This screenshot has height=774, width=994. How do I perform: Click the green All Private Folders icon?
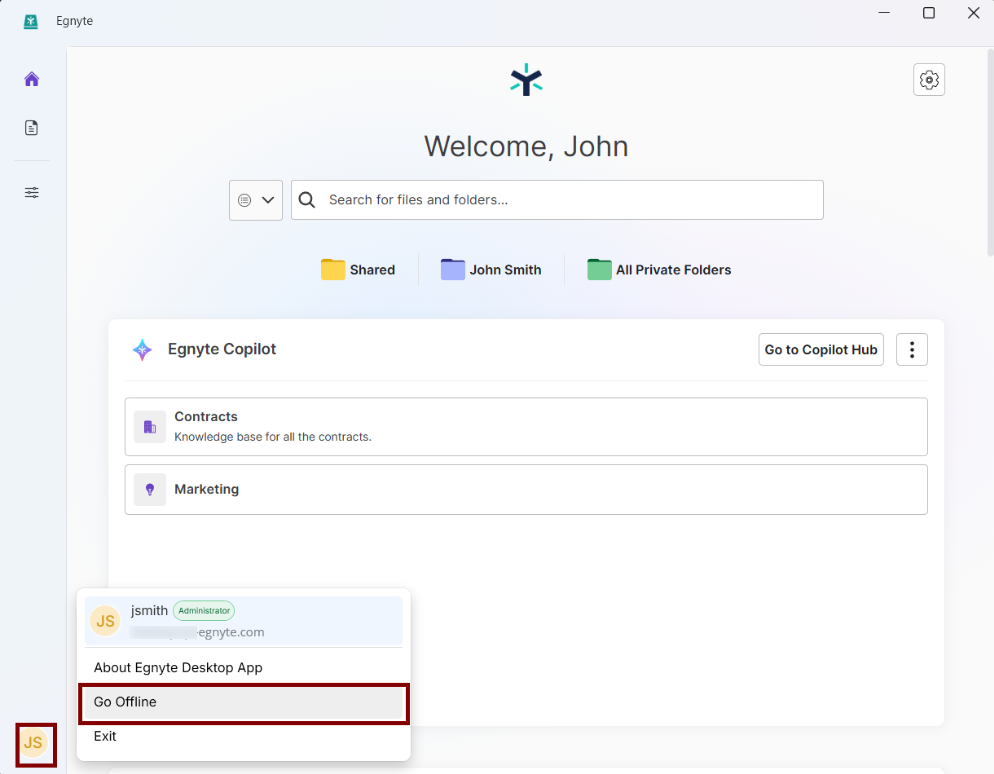[x=599, y=269]
